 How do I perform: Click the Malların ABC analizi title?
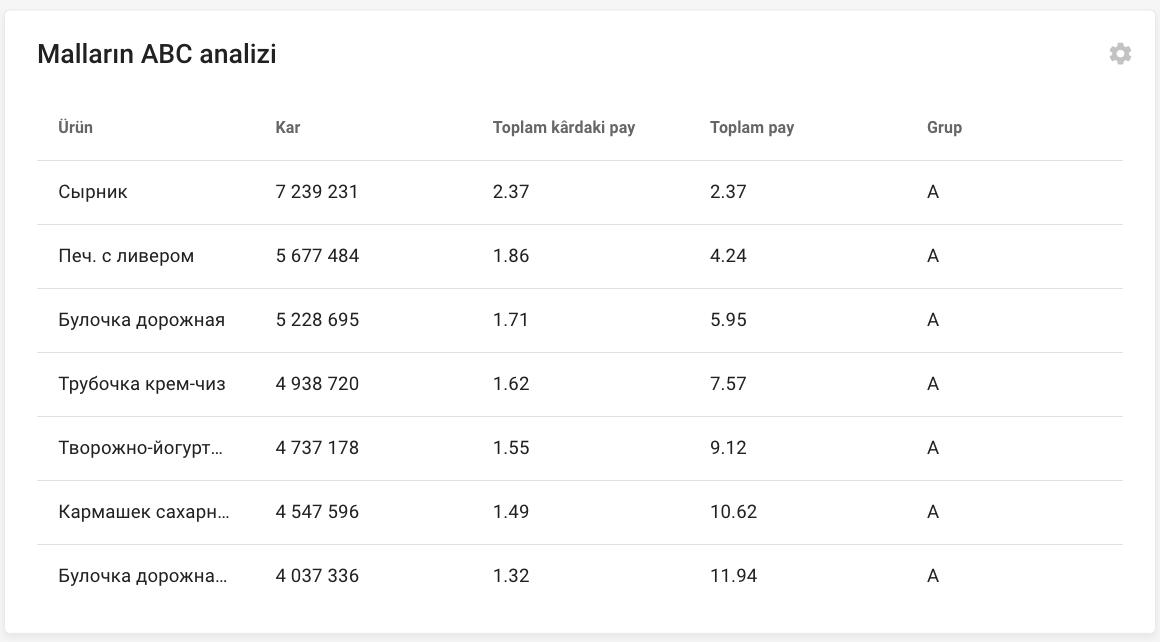[157, 54]
